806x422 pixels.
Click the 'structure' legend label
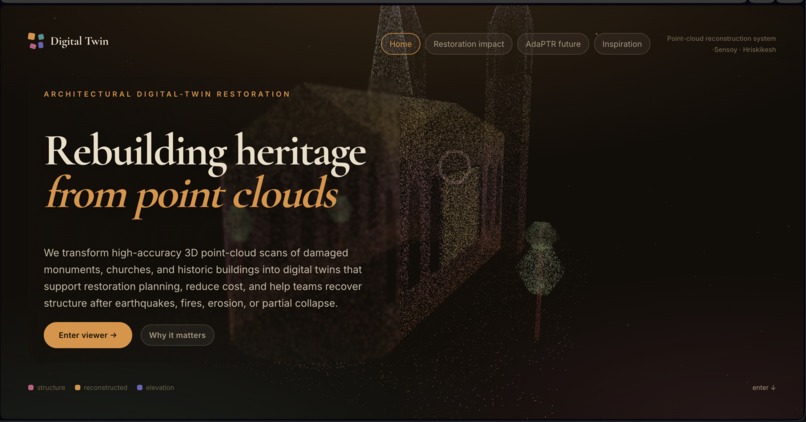(51, 388)
